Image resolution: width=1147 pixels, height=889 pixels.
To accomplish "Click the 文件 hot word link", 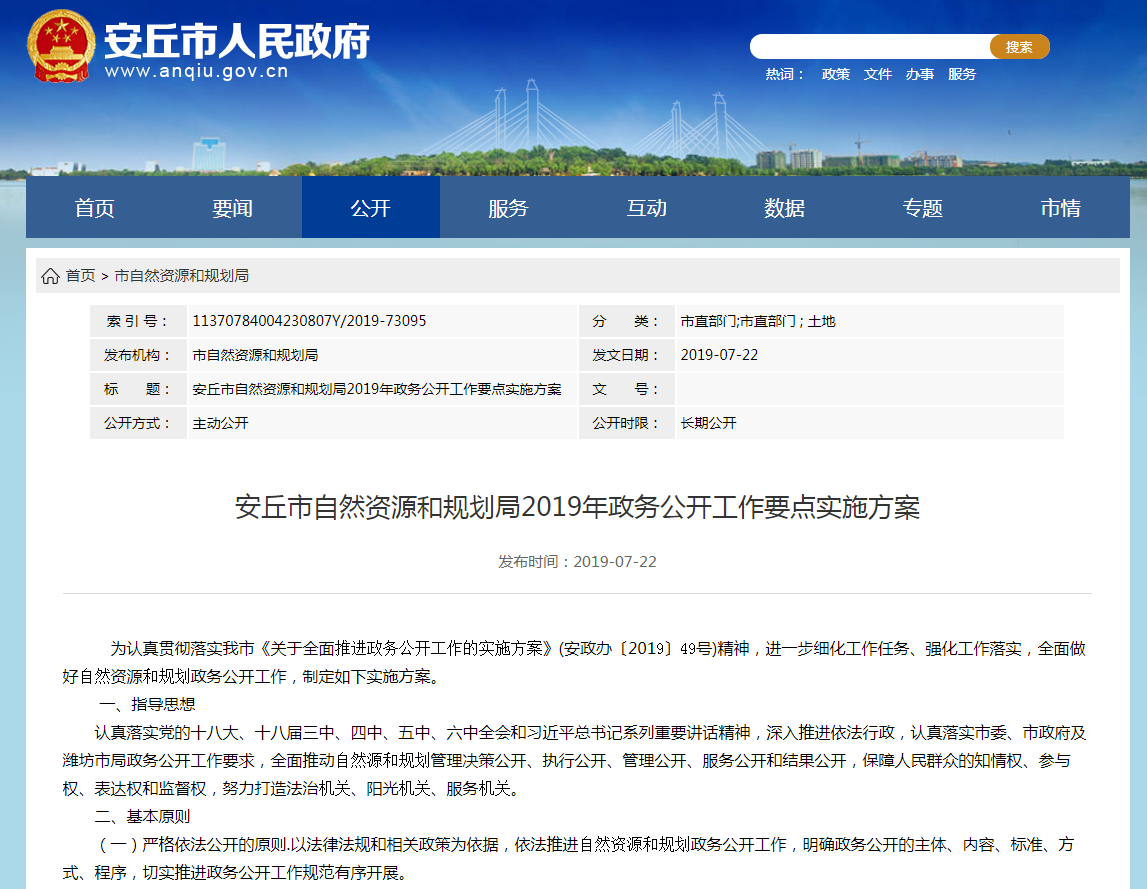I will point(878,74).
